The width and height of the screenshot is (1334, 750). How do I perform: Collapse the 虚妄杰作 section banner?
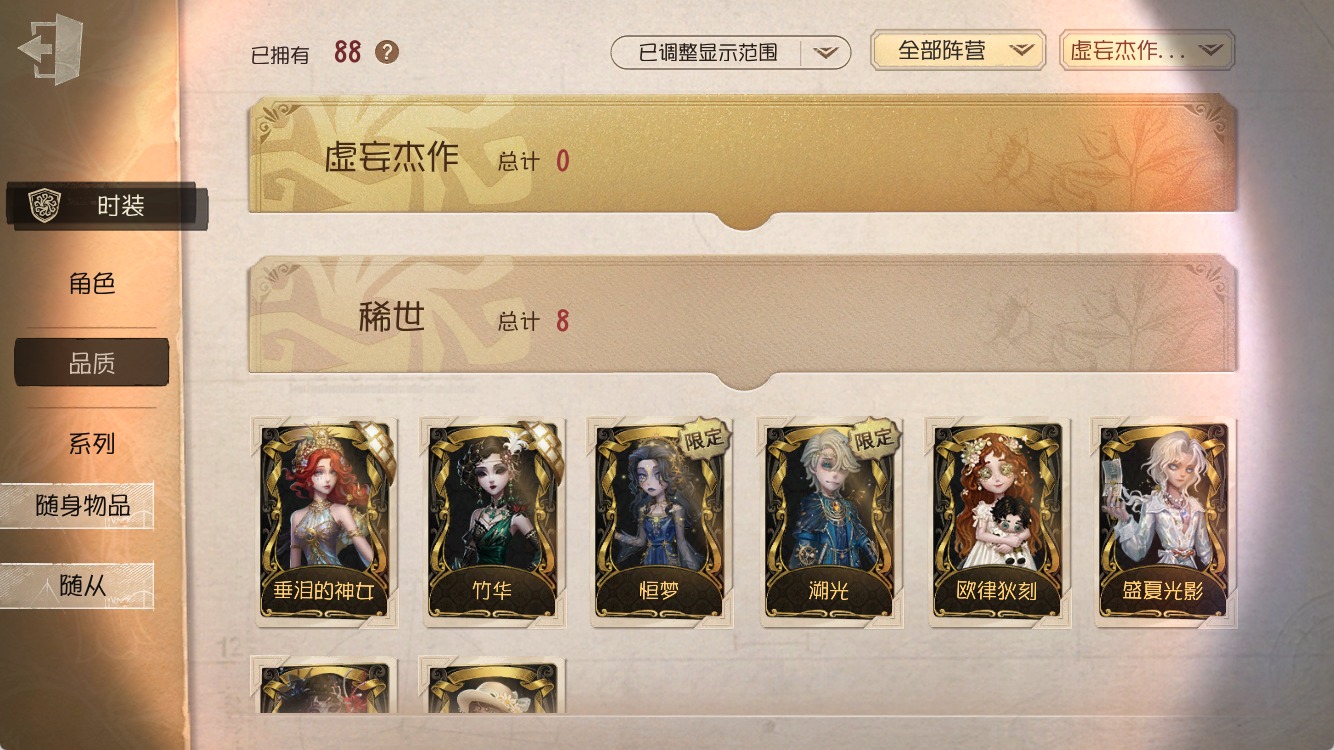pyautogui.click(x=742, y=156)
